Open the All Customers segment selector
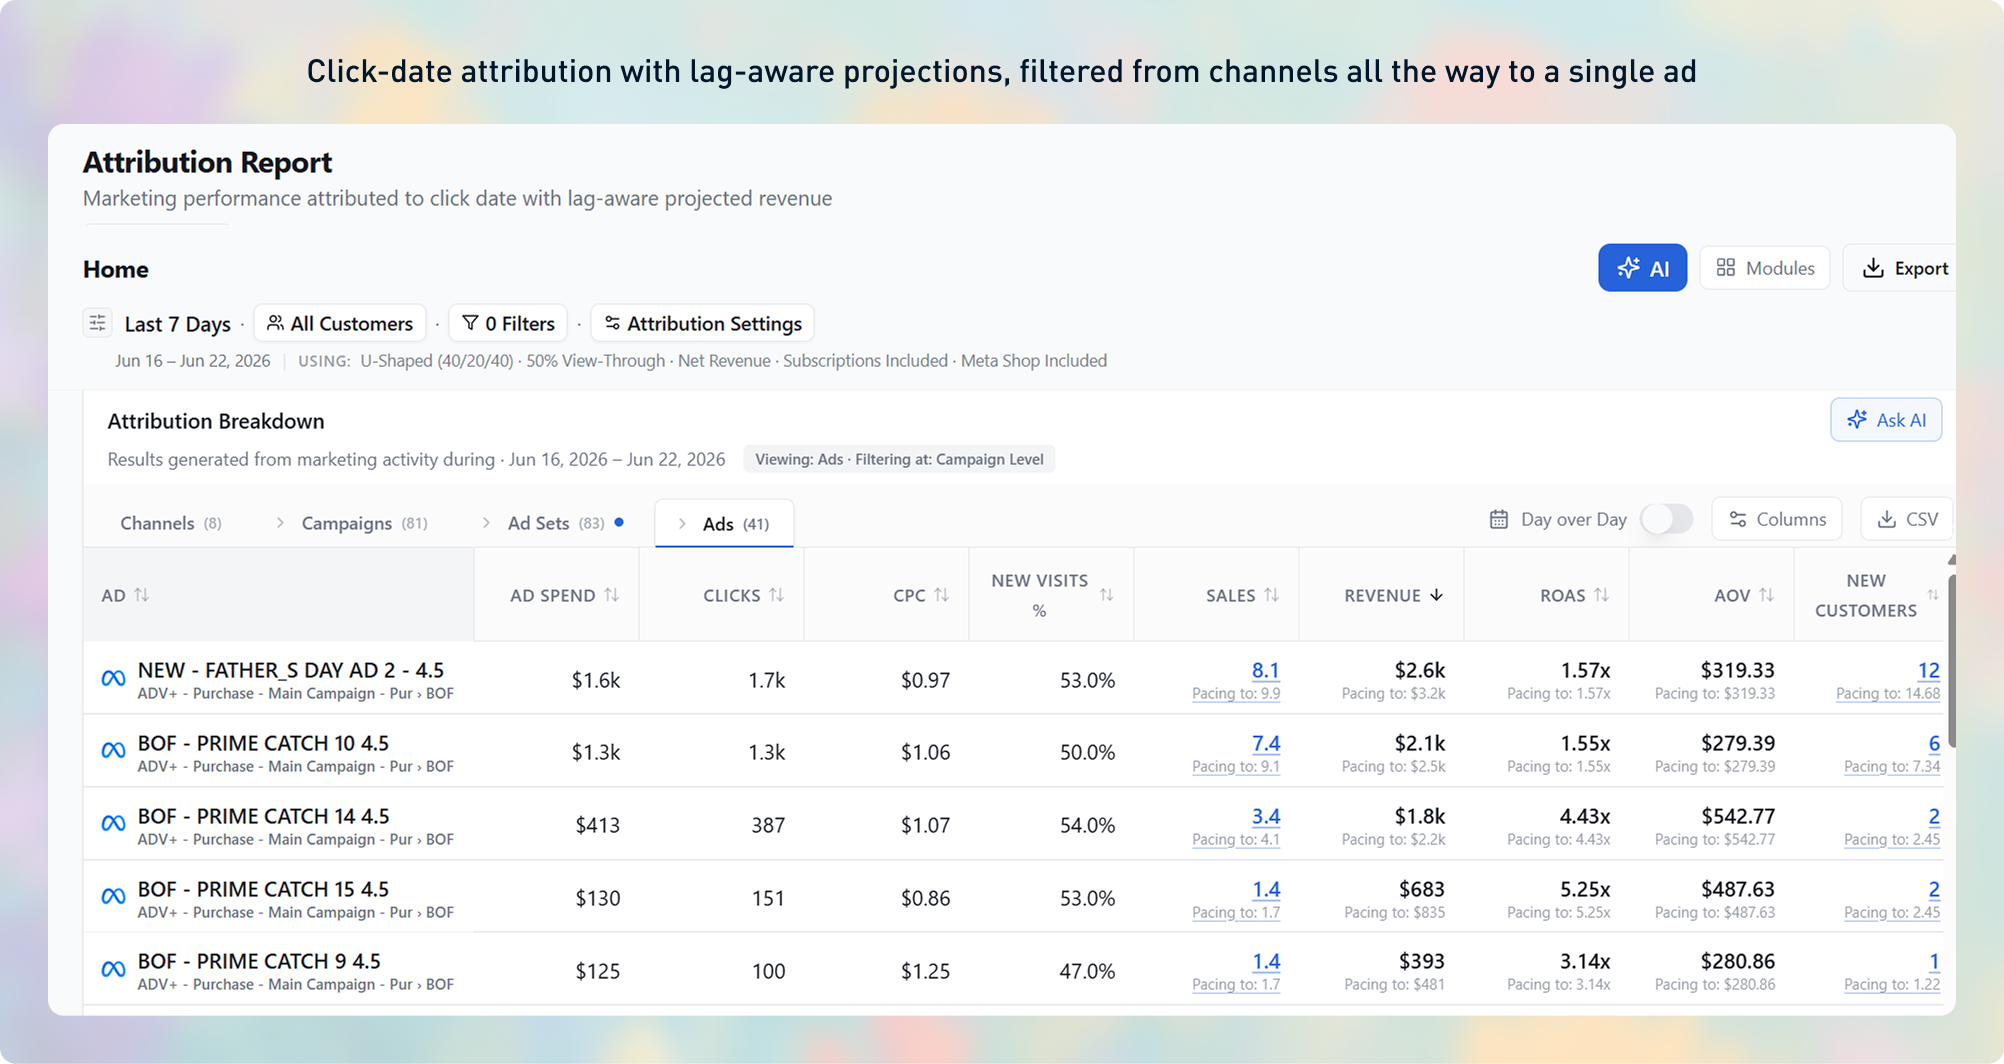Image resolution: width=2004 pixels, height=1064 pixels. click(x=340, y=324)
